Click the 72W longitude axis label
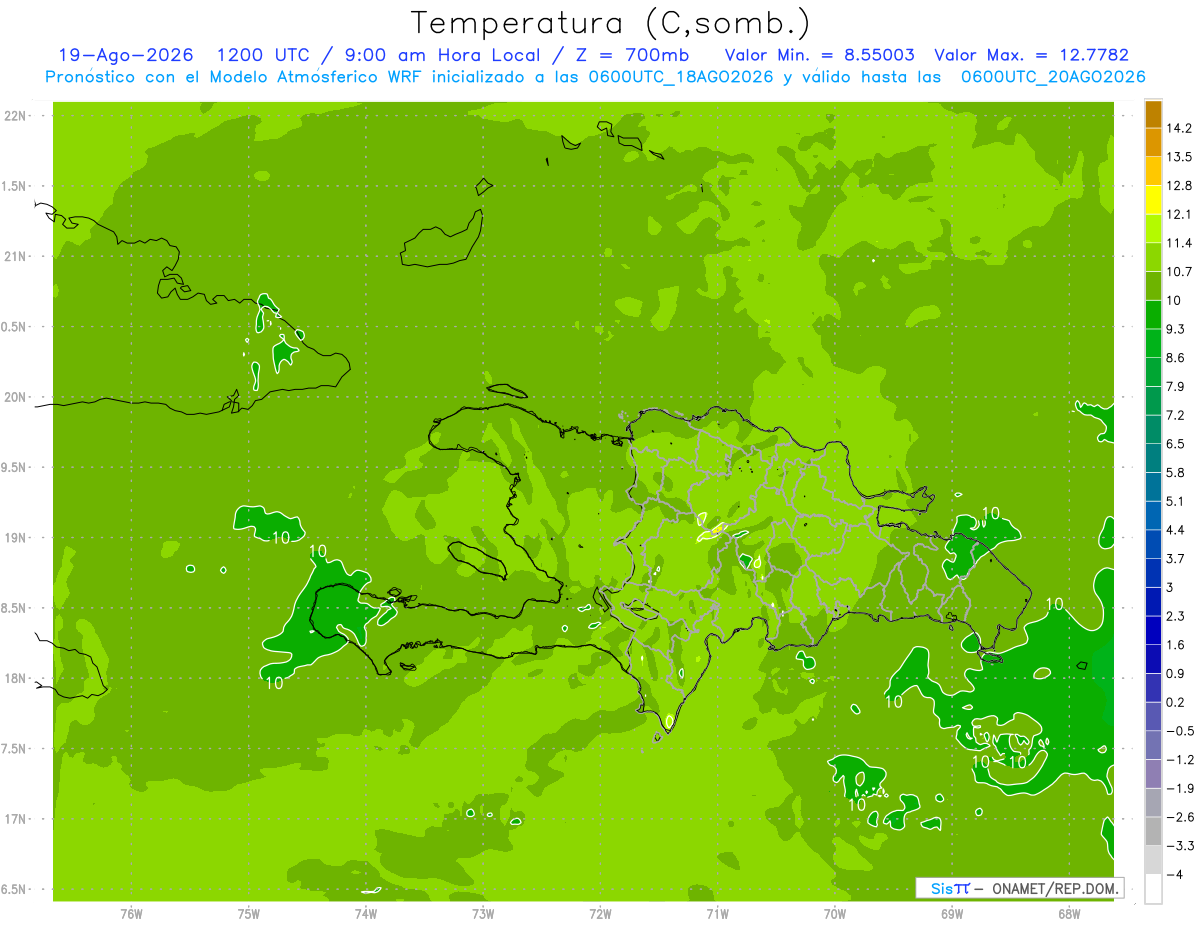This screenshot has width=1200, height=927. click(x=600, y=912)
